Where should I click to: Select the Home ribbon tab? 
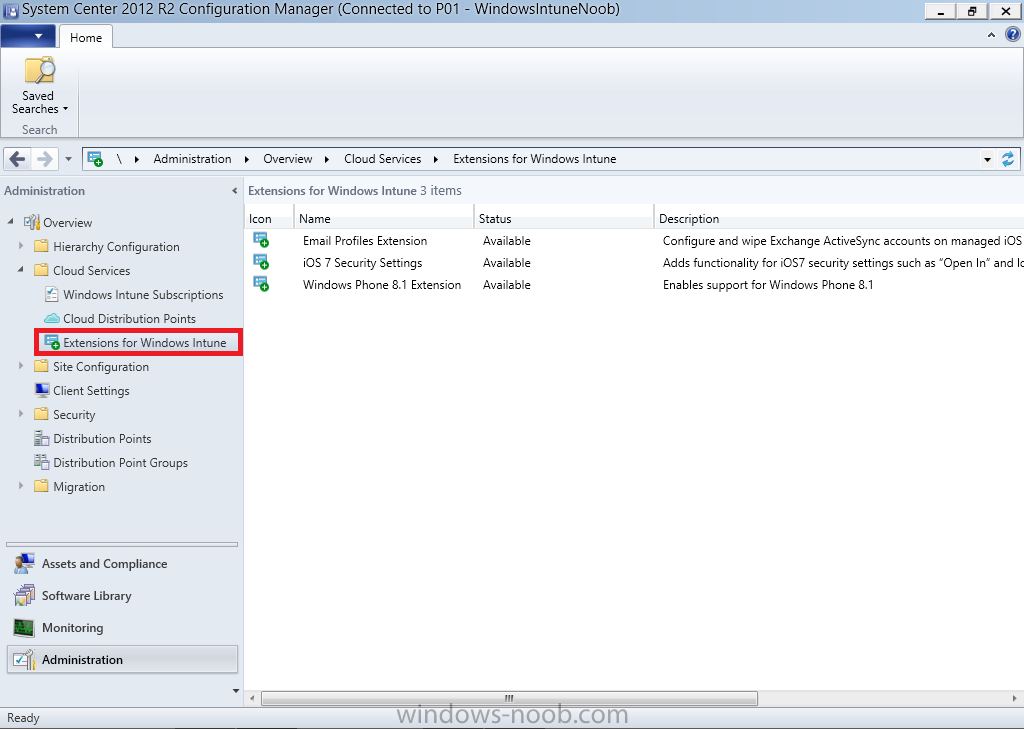(86, 37)
